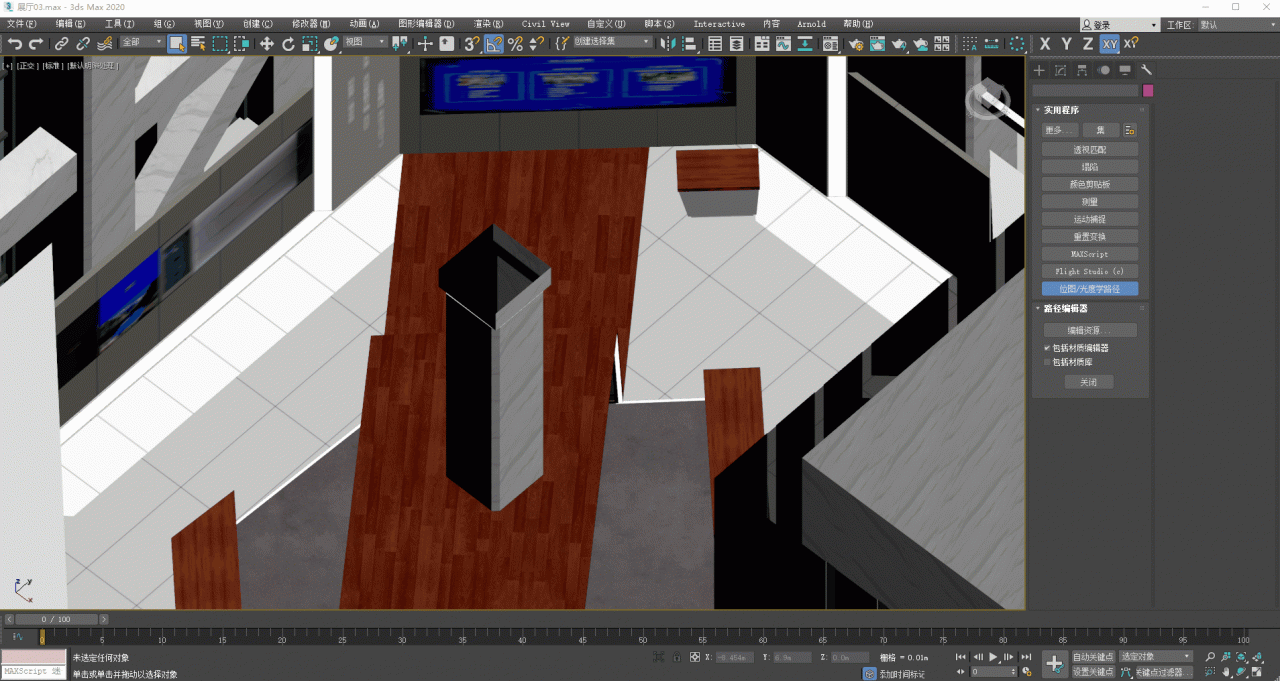Screen dimensions: 1280x681
Task: Collapse the 实用程序 rollout
Action: click(1062, 110)
